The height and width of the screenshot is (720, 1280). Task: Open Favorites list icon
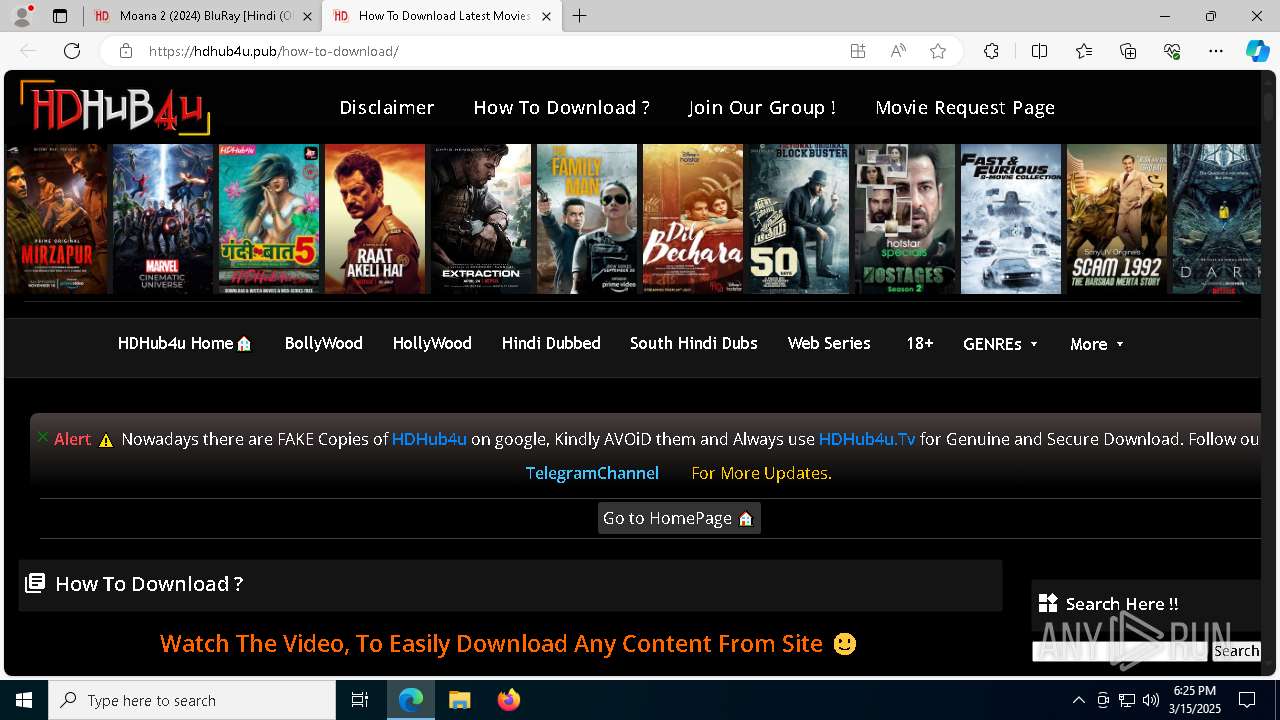point(1084,51)
